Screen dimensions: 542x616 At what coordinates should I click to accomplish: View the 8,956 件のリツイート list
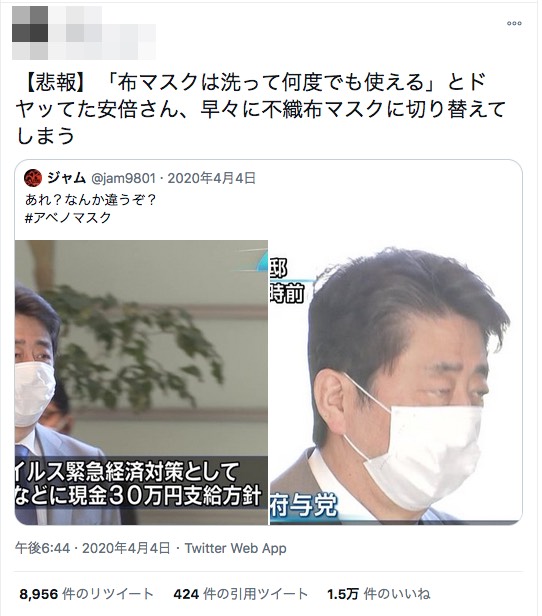point(86,594)
